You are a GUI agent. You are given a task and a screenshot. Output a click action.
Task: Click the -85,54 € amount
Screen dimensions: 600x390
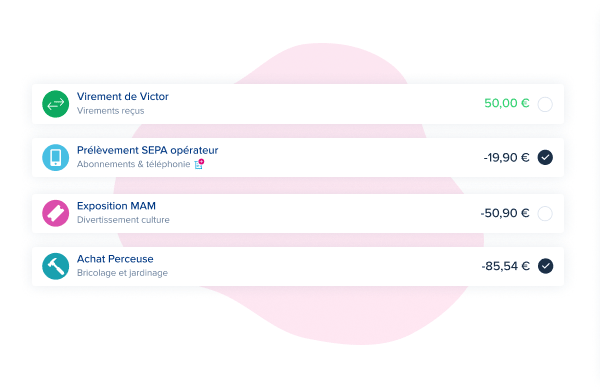coord(505,266)
